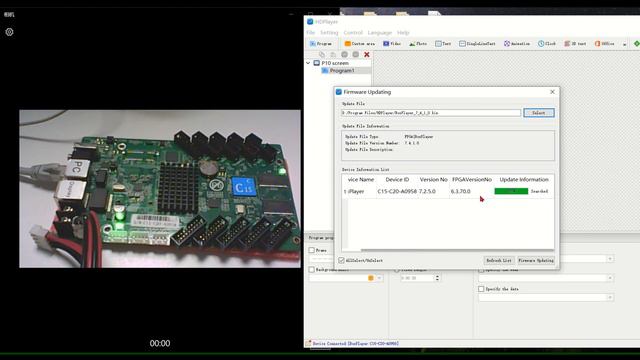Click the paste icon above the program tree

333,54
